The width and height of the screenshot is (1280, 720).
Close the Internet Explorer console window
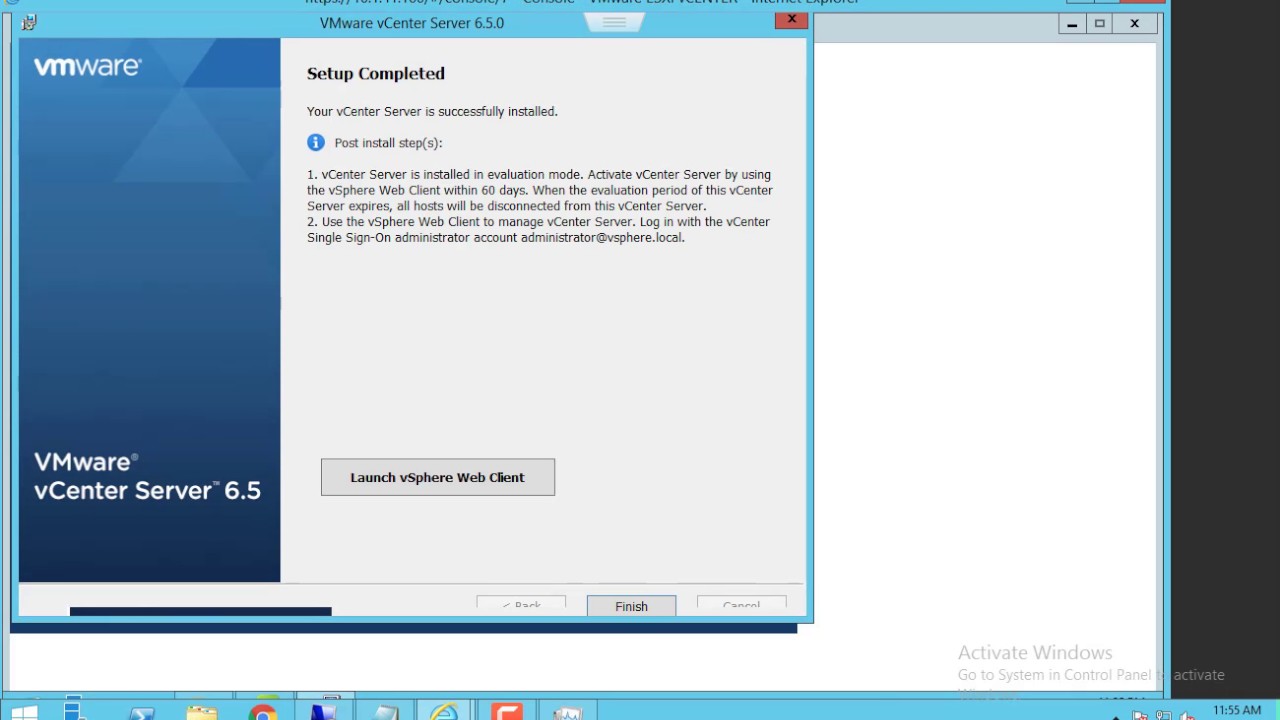point(1135,24)
